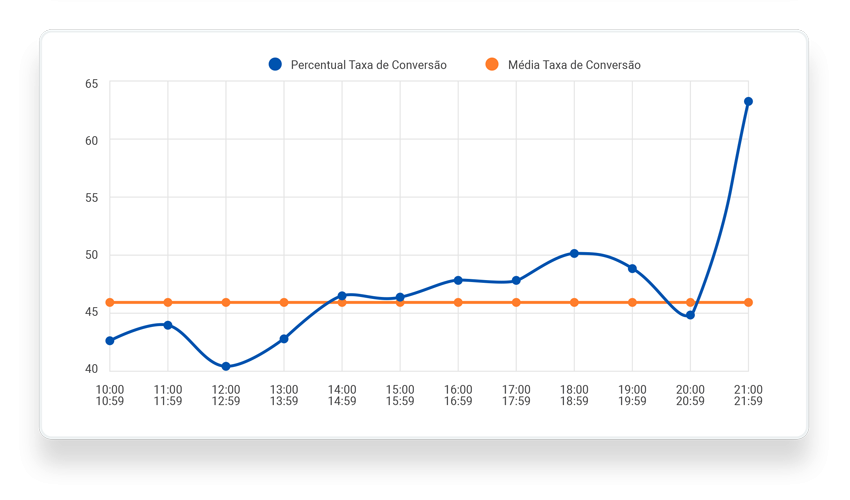This screenshot has height=500, width=850.
Task: Select the blue data point at 19:00
Action: coord(632,268)
